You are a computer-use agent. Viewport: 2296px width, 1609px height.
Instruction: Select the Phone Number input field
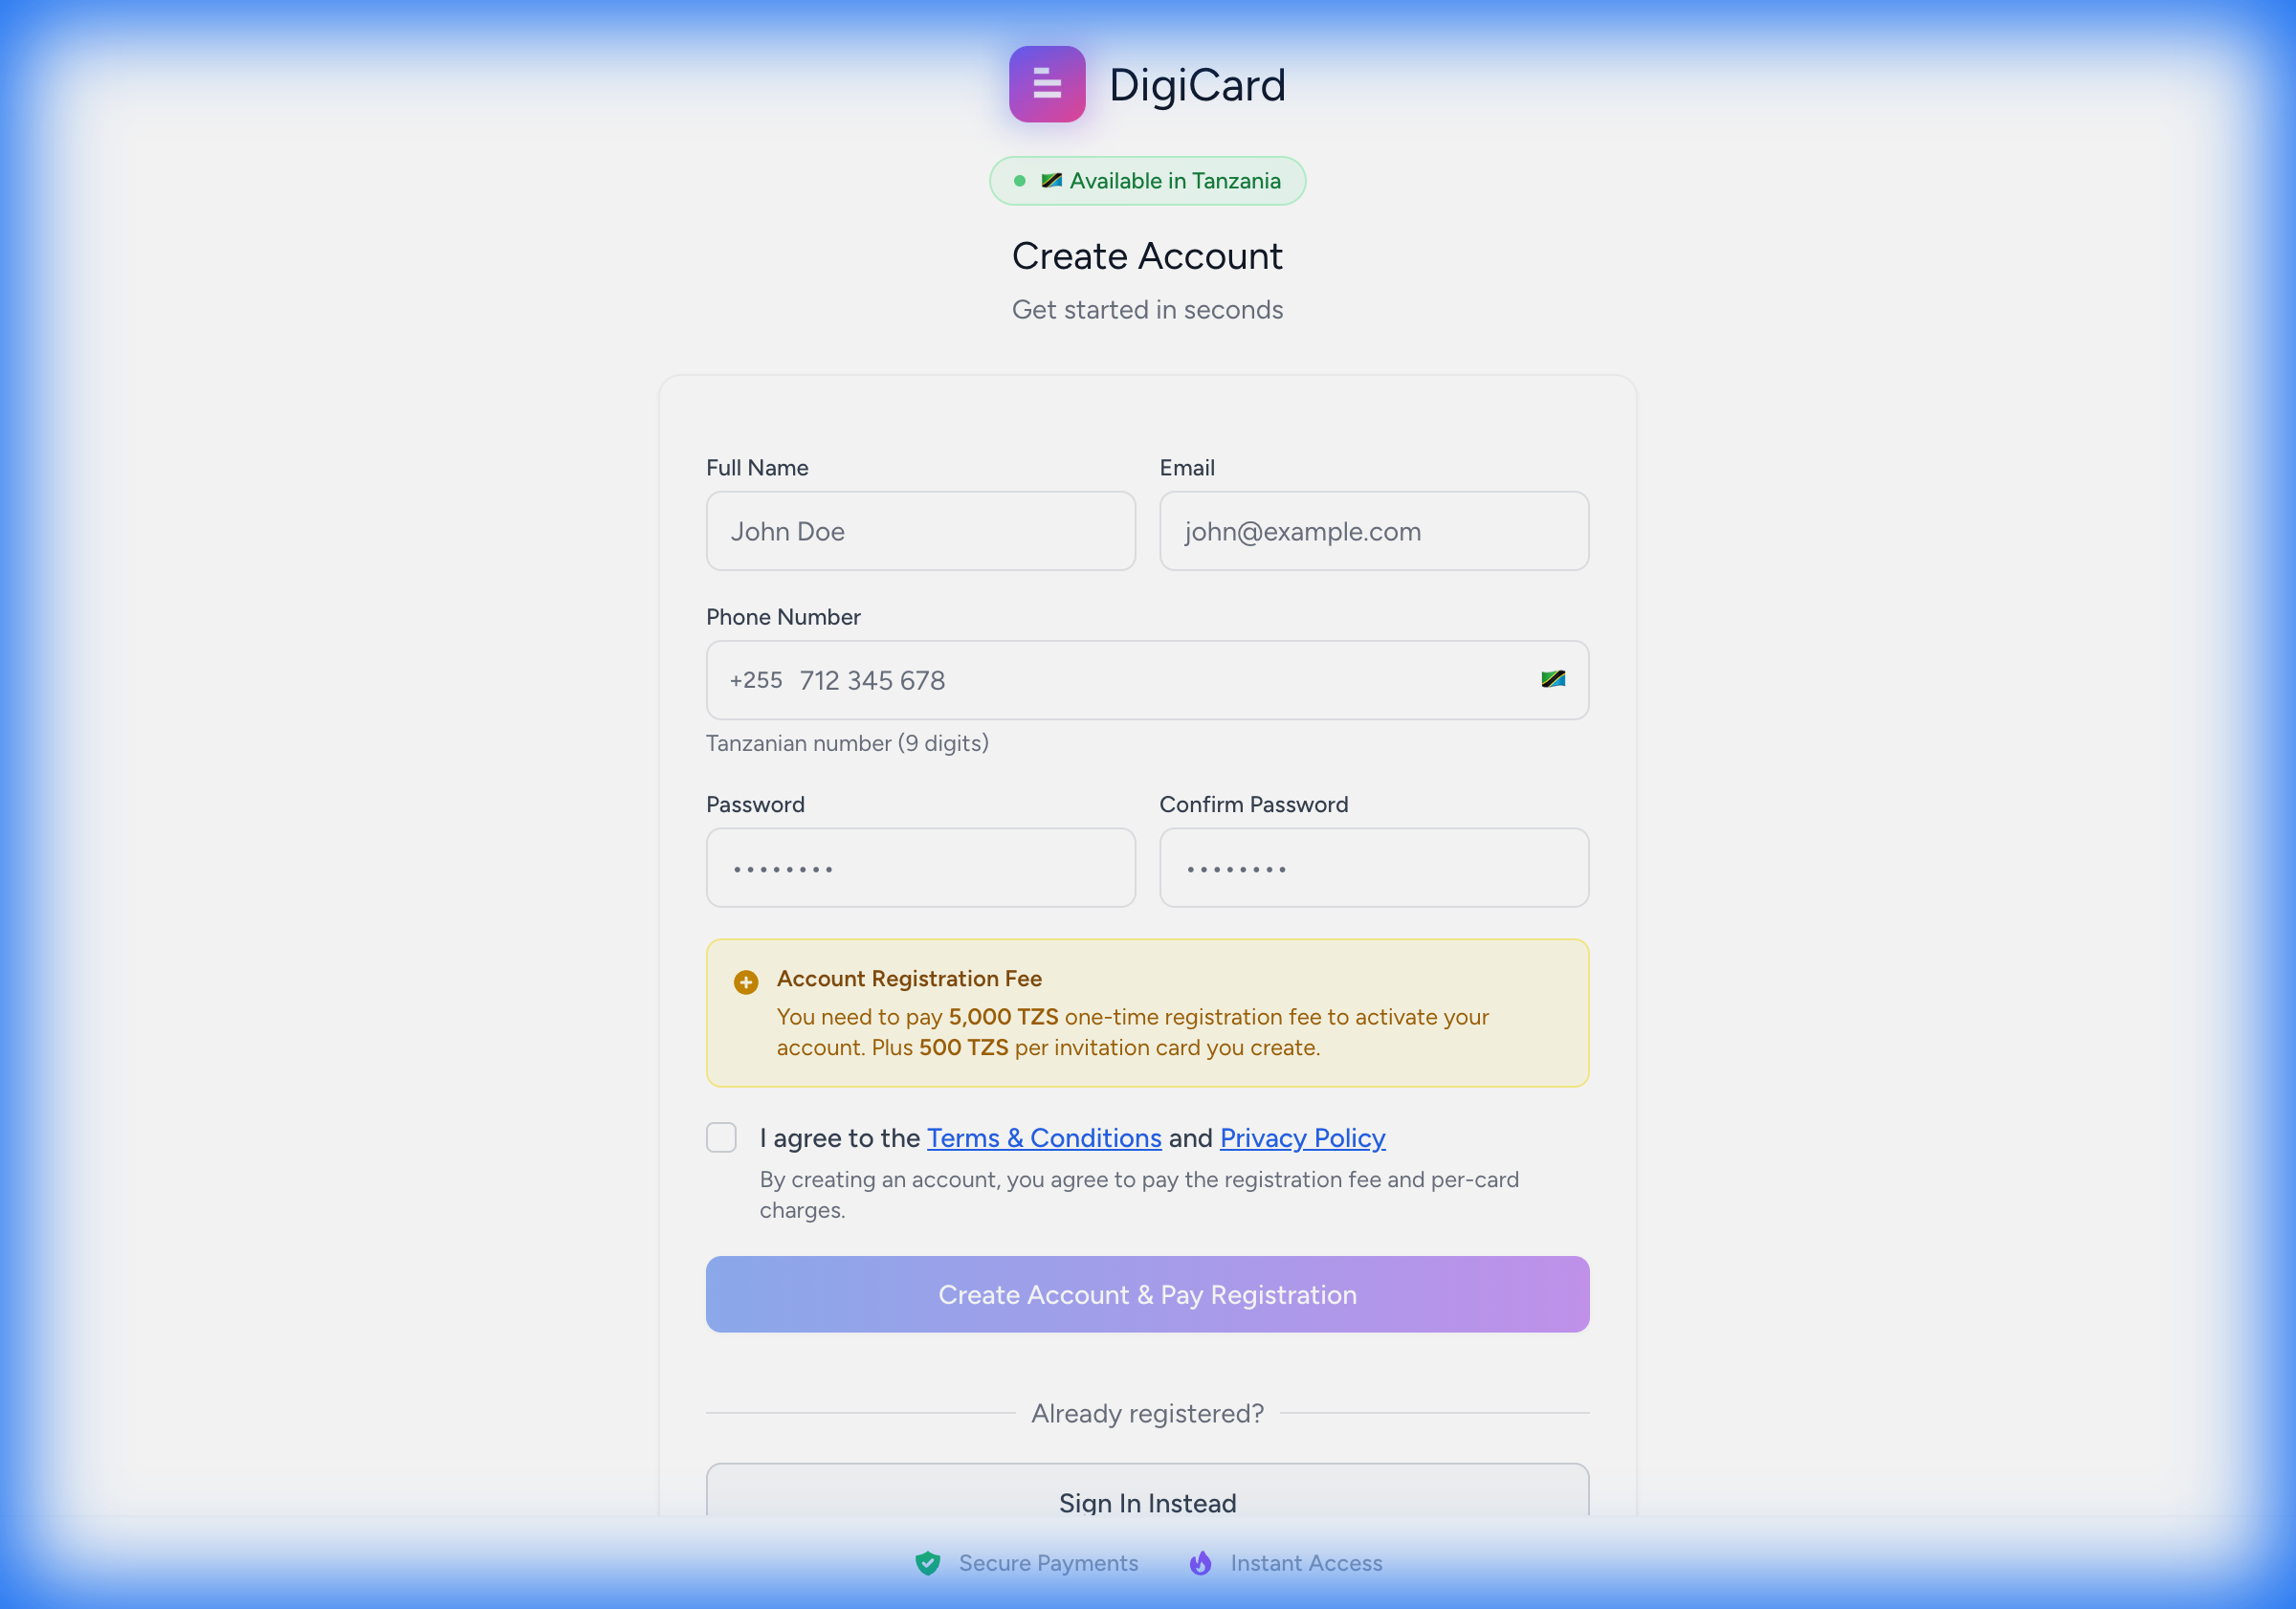pyautogui.click(x=1150, y=680)
